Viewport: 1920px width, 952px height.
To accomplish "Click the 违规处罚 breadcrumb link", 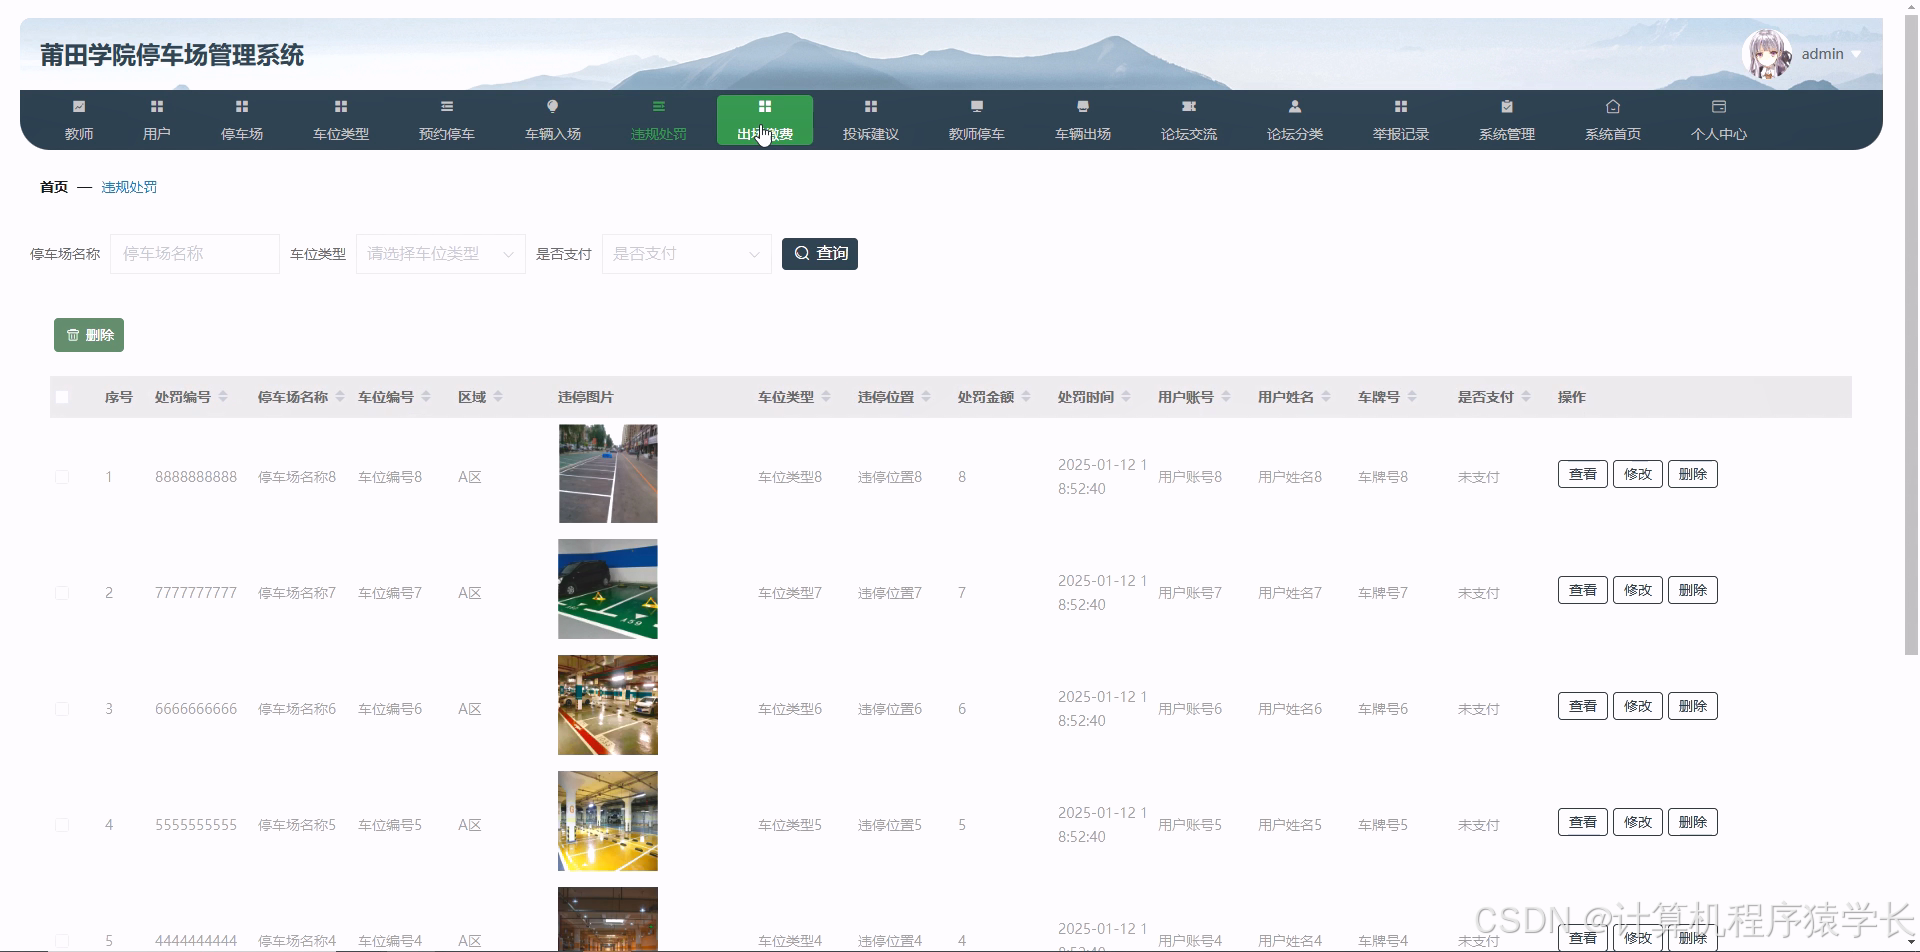I will (x=129, y=187).
